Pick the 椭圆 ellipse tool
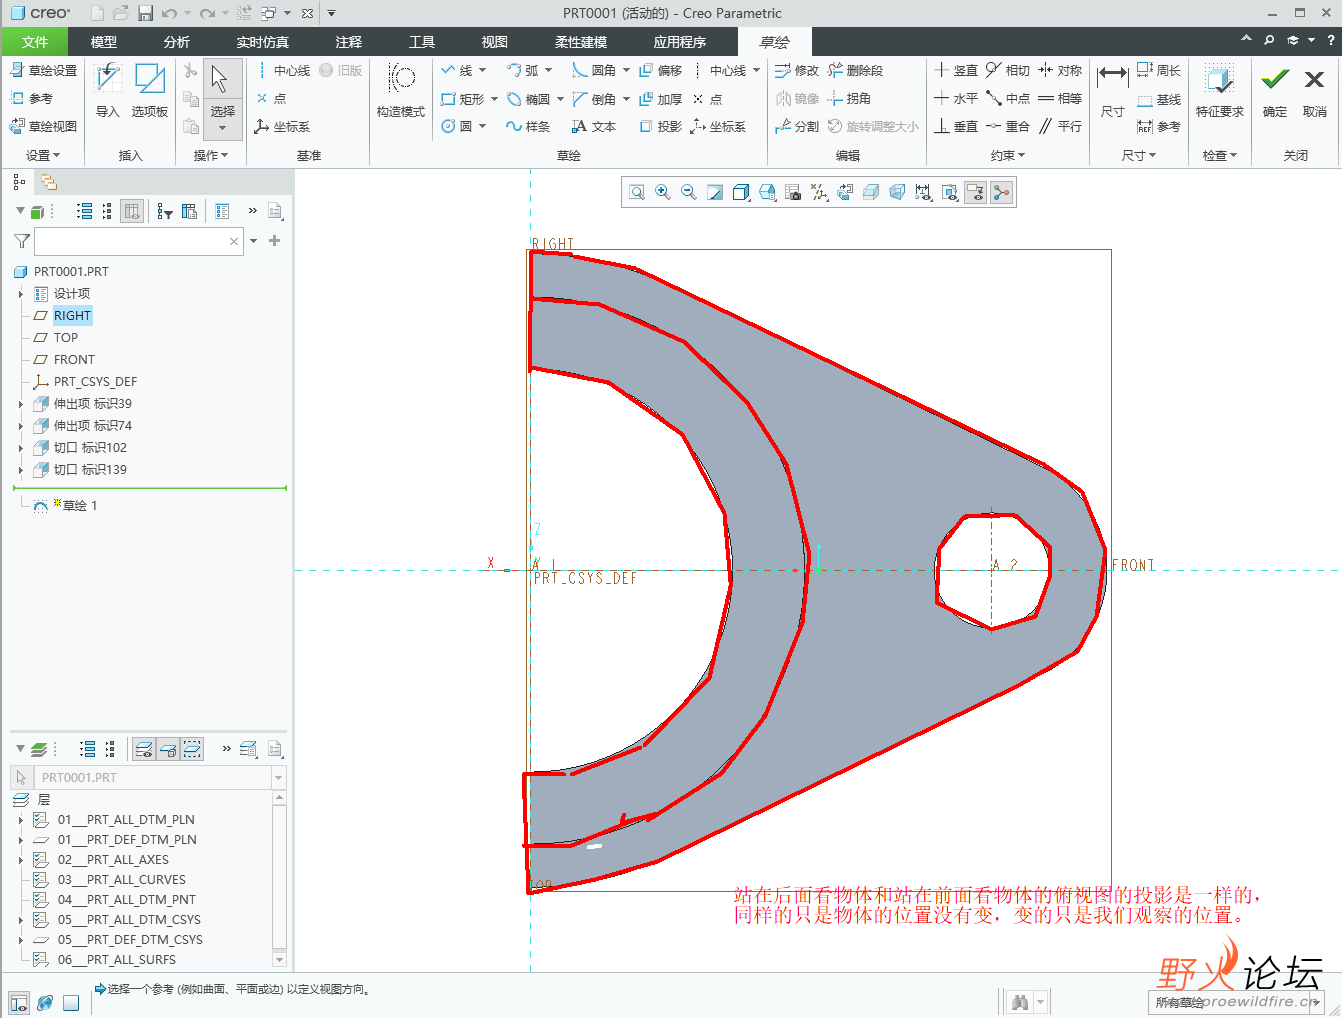The width and height of the screenshot is (1342, 1018). click(528, 99)
